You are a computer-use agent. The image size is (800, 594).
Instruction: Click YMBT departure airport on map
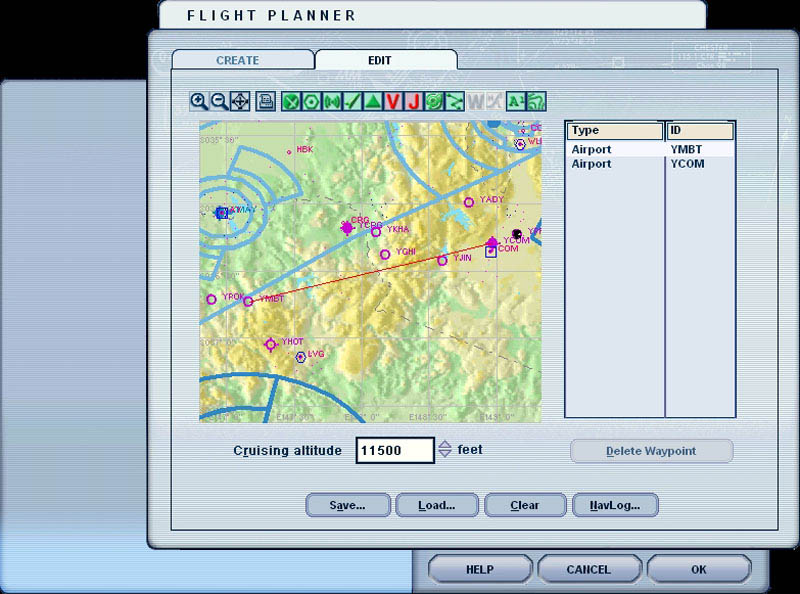(248, 302)
